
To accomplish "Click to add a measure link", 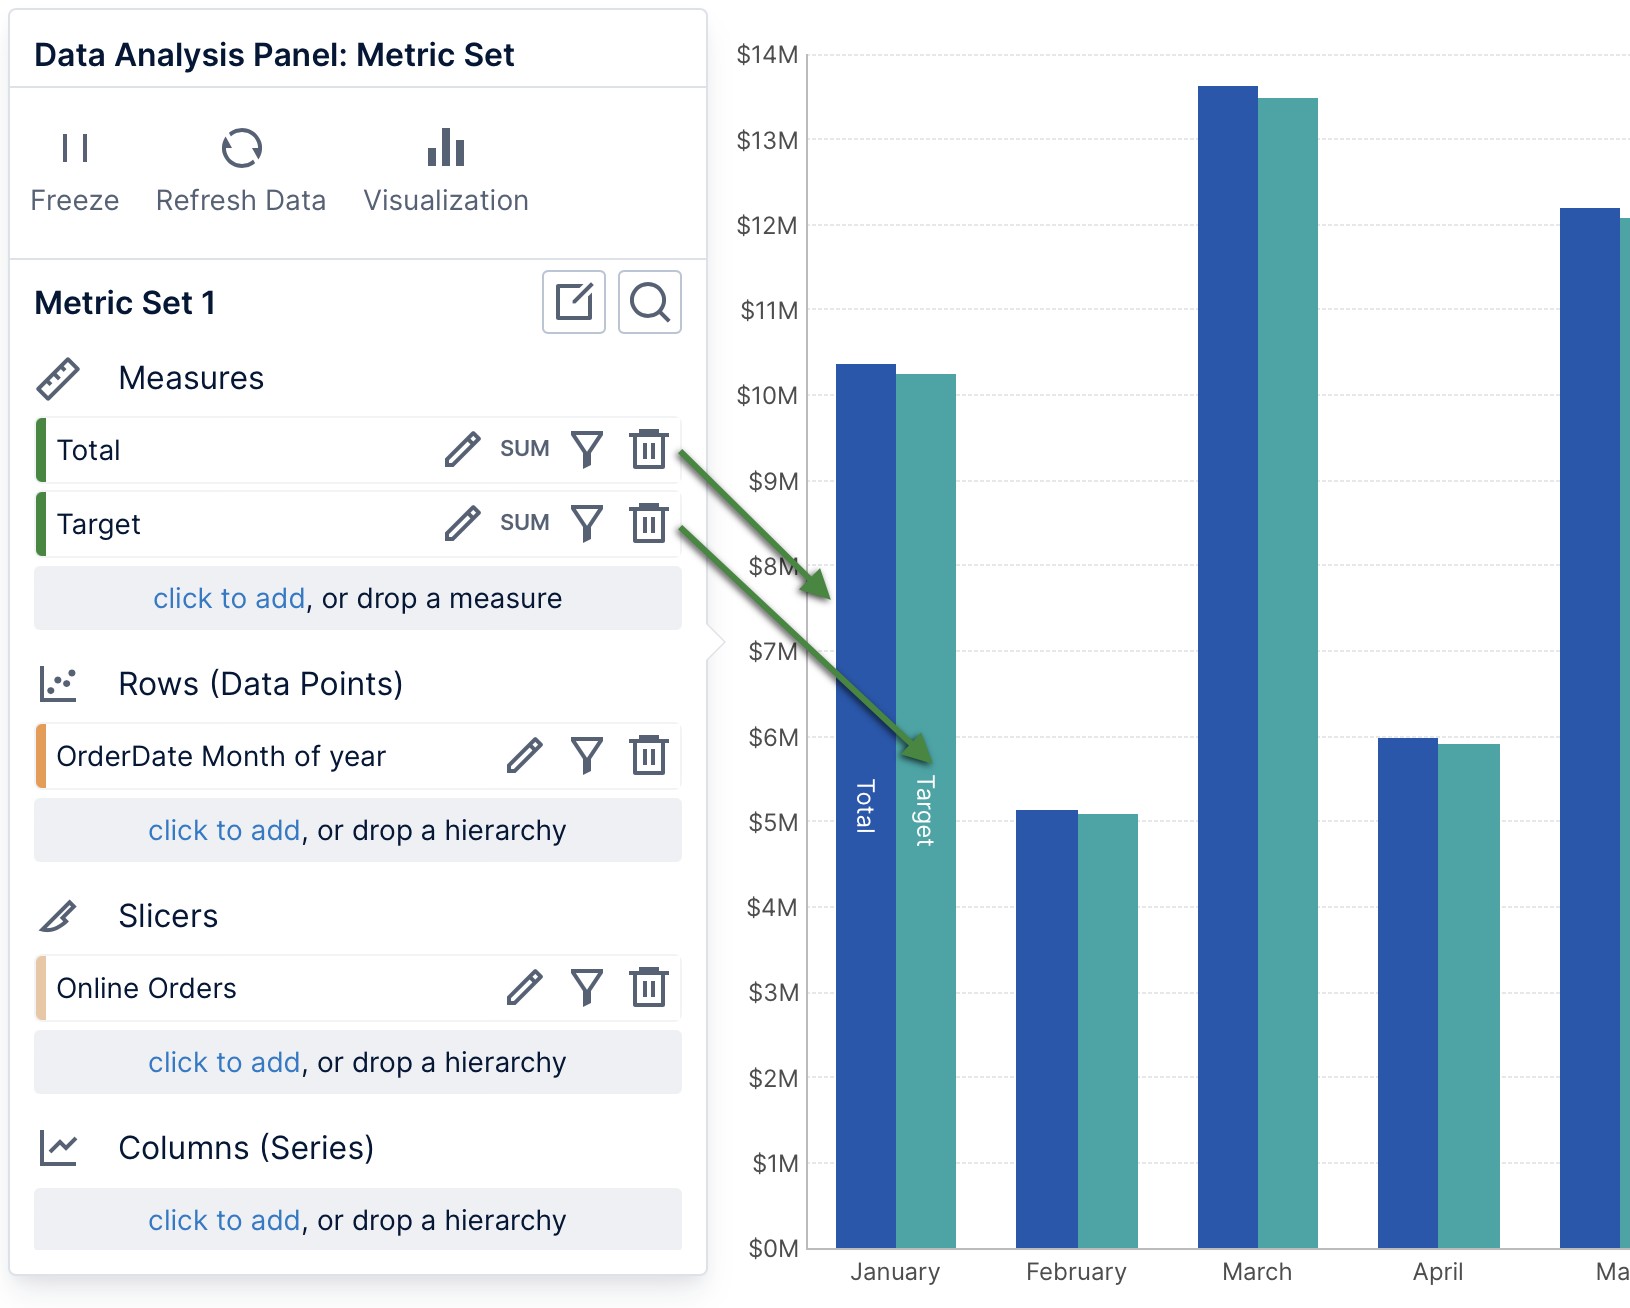I will (228, 599).
